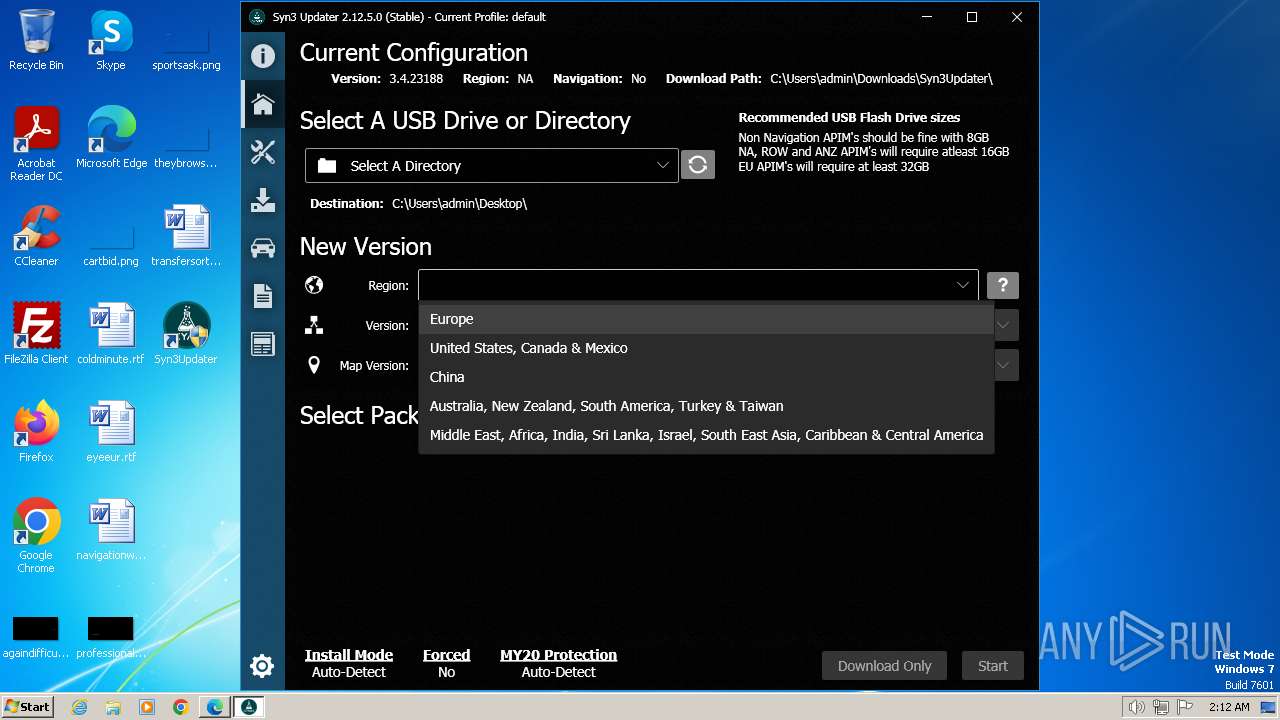Click the Start button in Syn3 Updater
The image size is (1280, 720).
coord(993,666)
